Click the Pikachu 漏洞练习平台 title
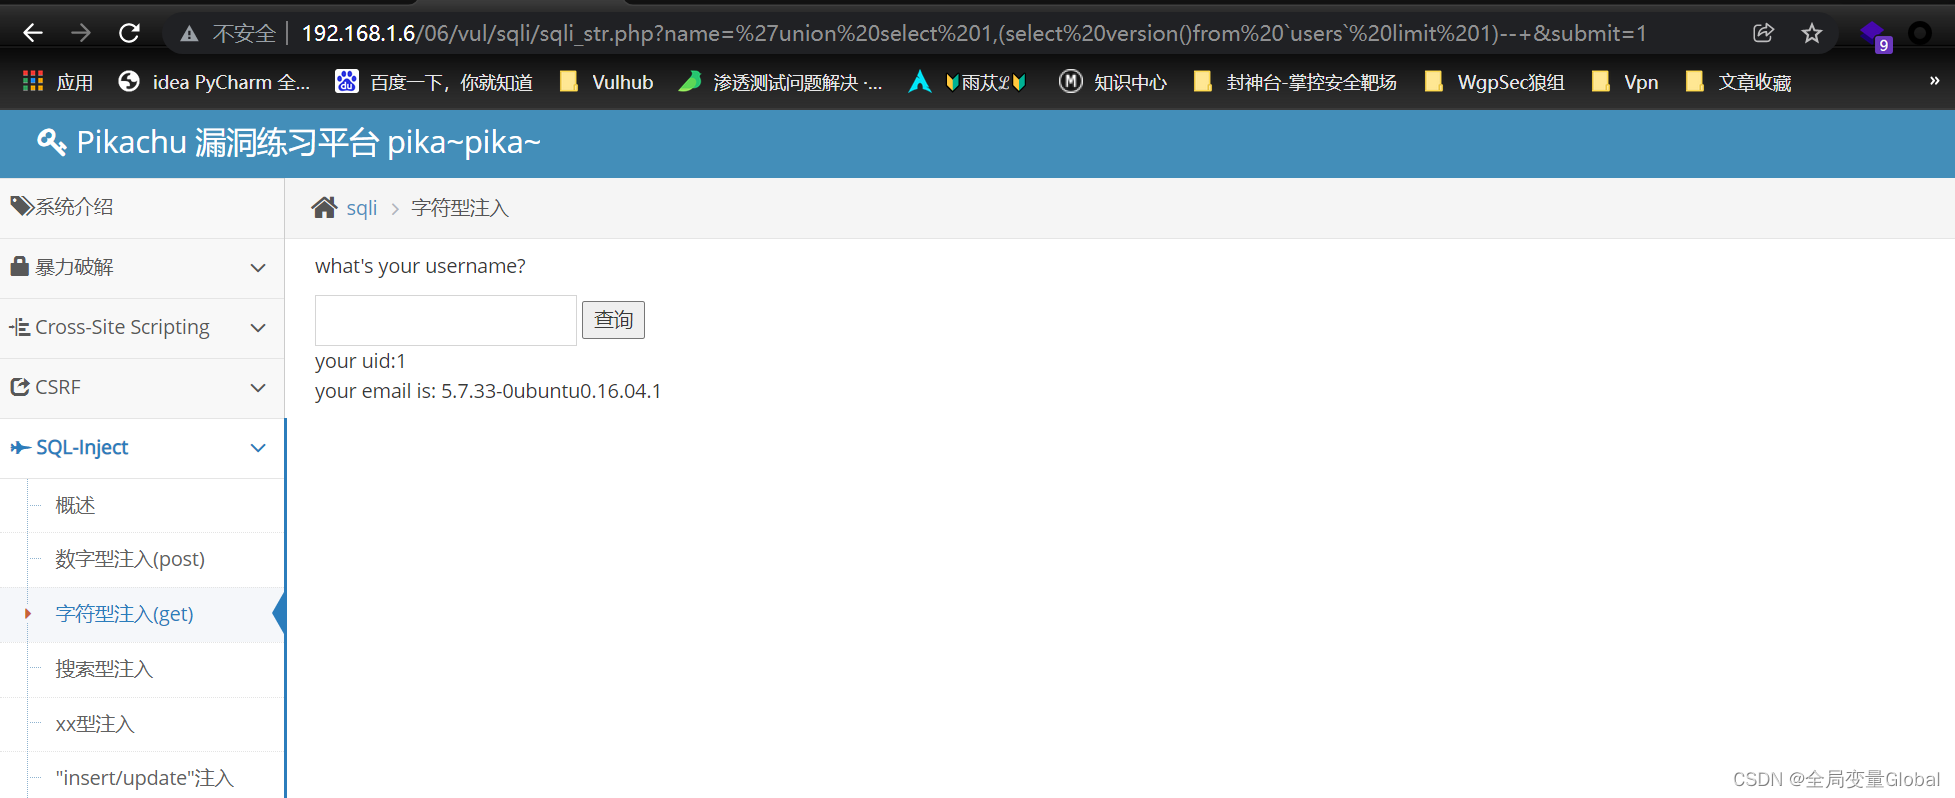Viewport: 1955px width, 798px height. [x=308, y=143]
